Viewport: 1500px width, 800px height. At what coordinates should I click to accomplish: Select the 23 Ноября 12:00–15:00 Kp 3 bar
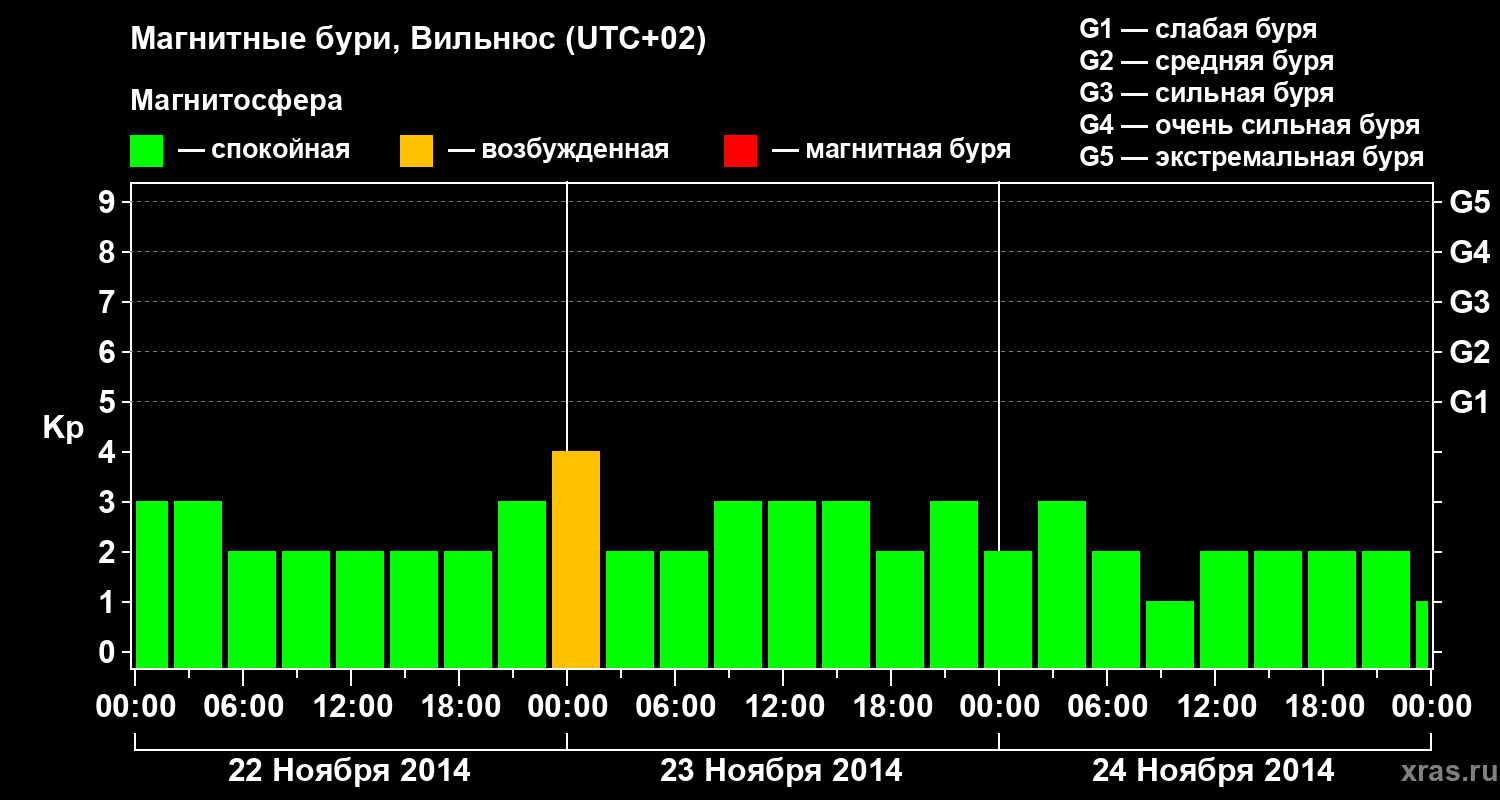click(x=792, y=585)
